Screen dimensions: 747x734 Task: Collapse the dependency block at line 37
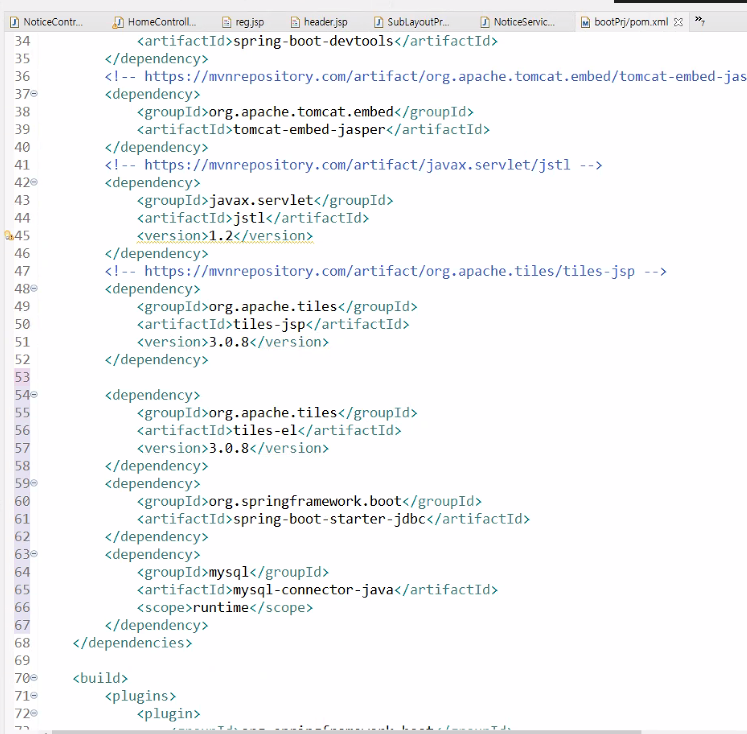(34, 93)
